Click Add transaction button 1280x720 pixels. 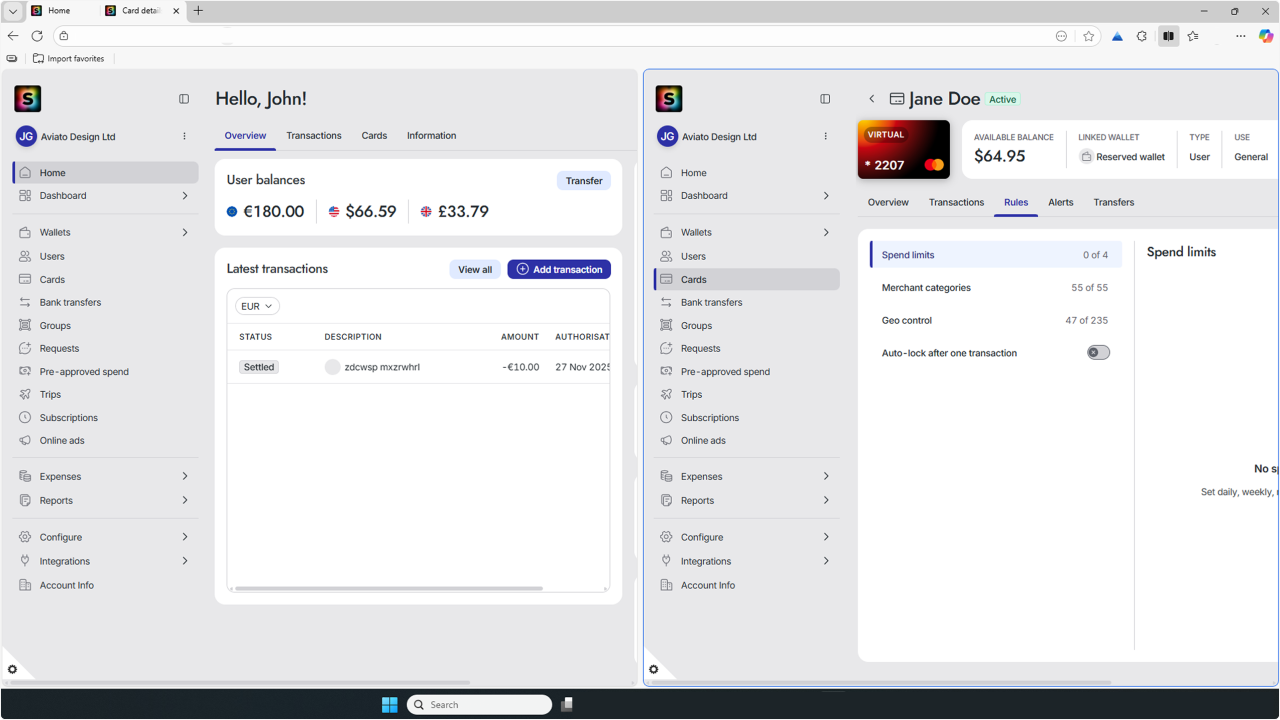(x=559, y=269)
